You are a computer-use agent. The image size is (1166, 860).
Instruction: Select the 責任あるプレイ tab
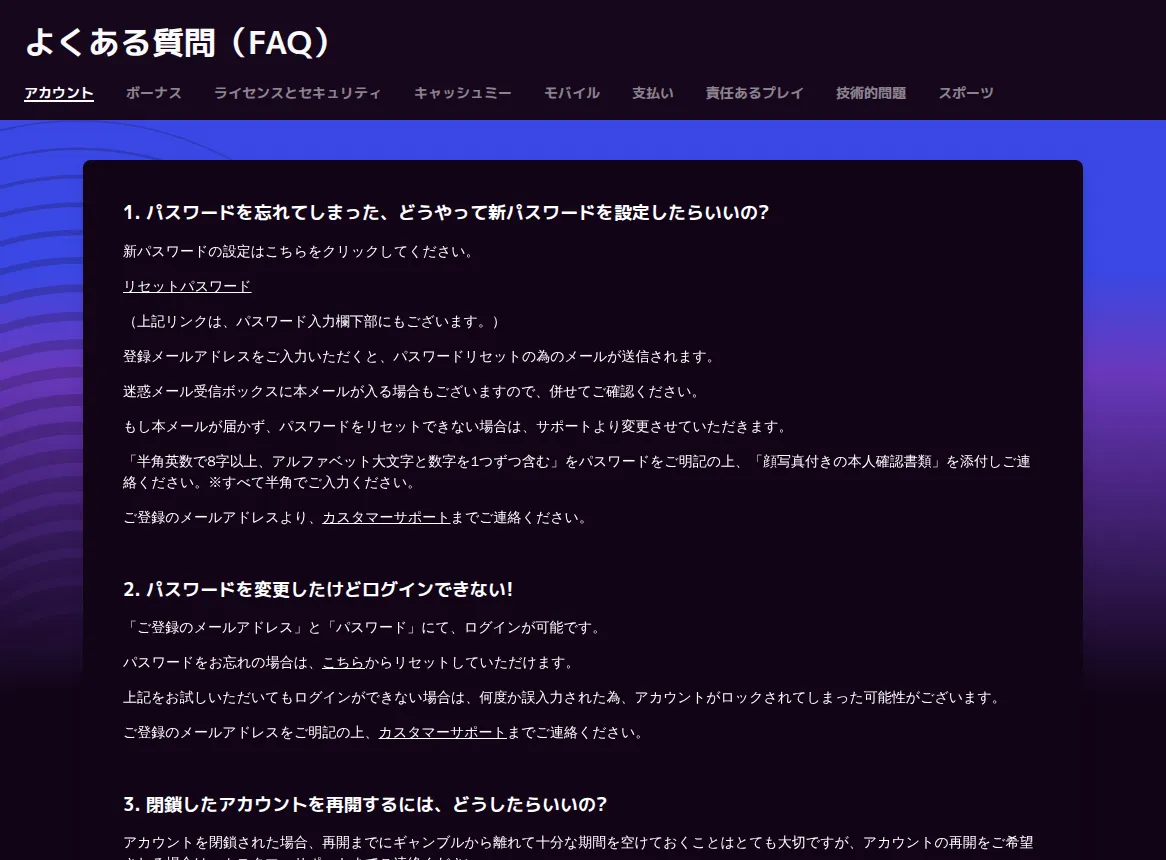point(755,93)
